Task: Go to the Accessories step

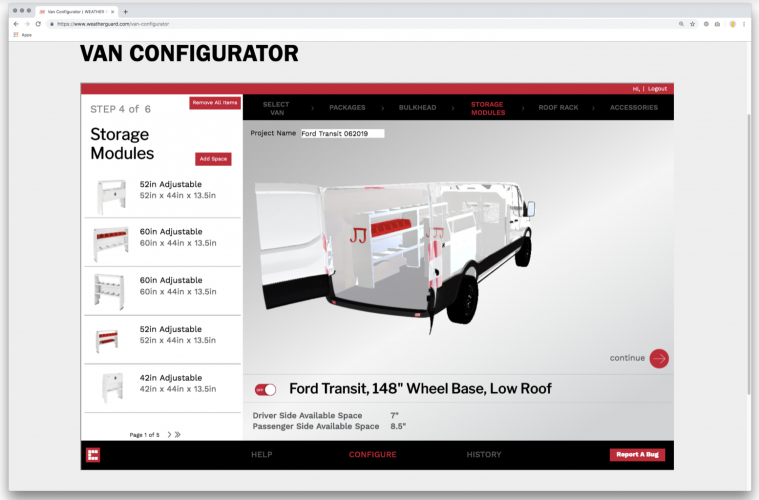Action: tap(634, 107)
